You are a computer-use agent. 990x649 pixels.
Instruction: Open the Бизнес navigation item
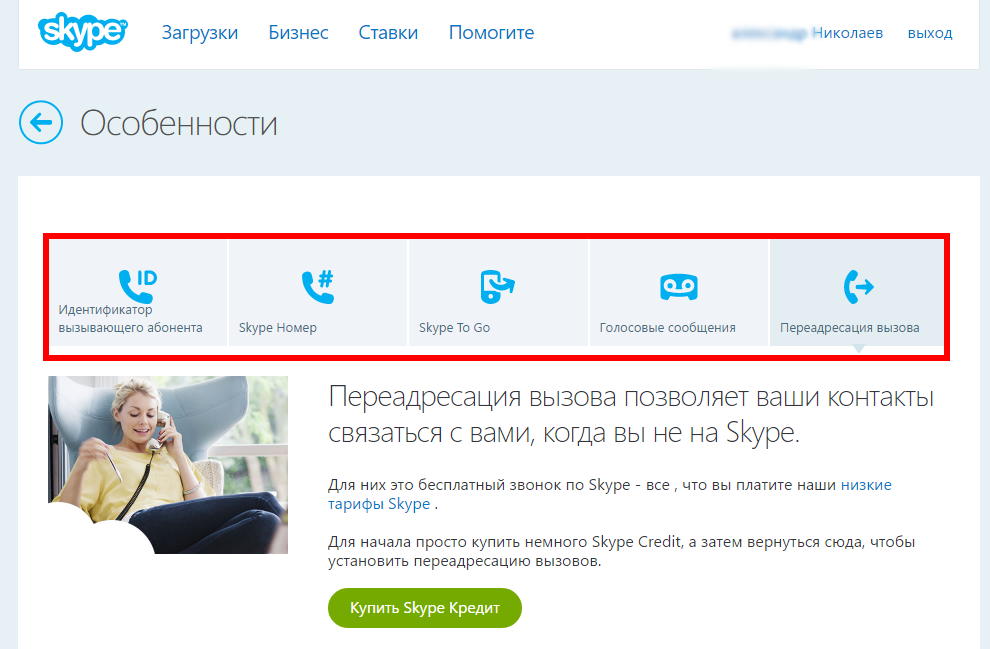pyautogui.click(x=298, y=33)
